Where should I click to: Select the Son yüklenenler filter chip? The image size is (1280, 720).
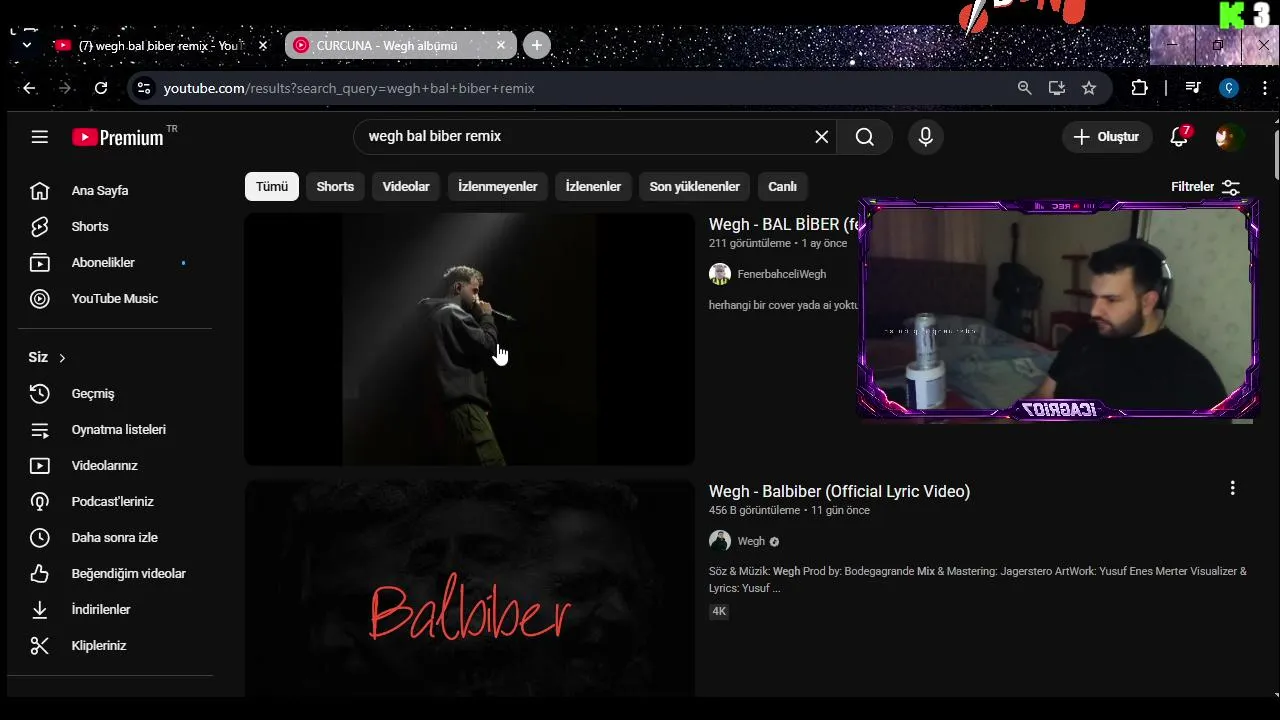pos(695,187)
